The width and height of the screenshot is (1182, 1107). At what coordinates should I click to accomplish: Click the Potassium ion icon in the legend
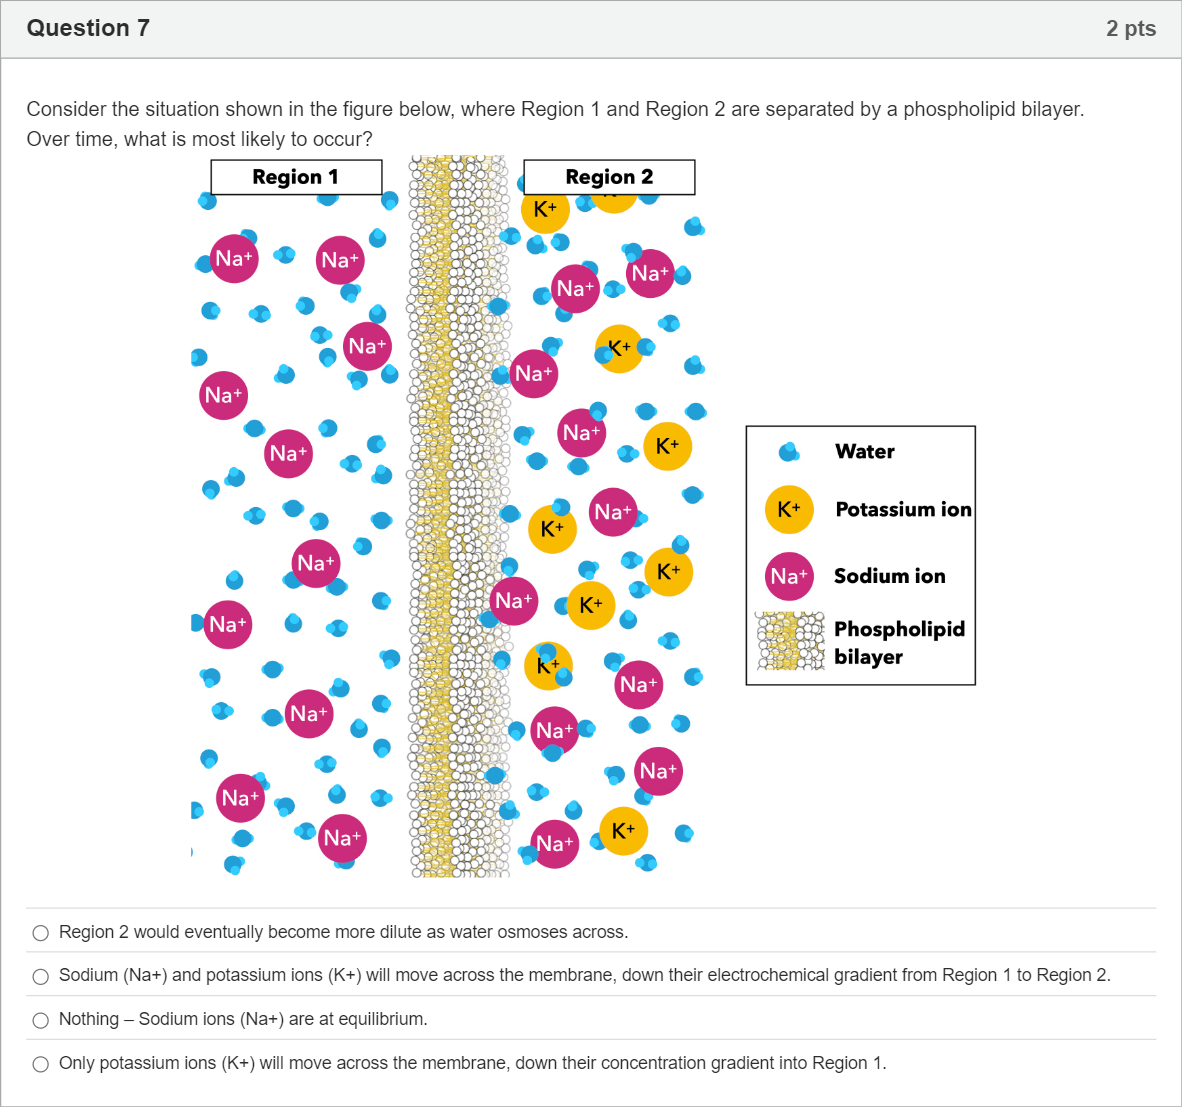(x=789, y=509)
